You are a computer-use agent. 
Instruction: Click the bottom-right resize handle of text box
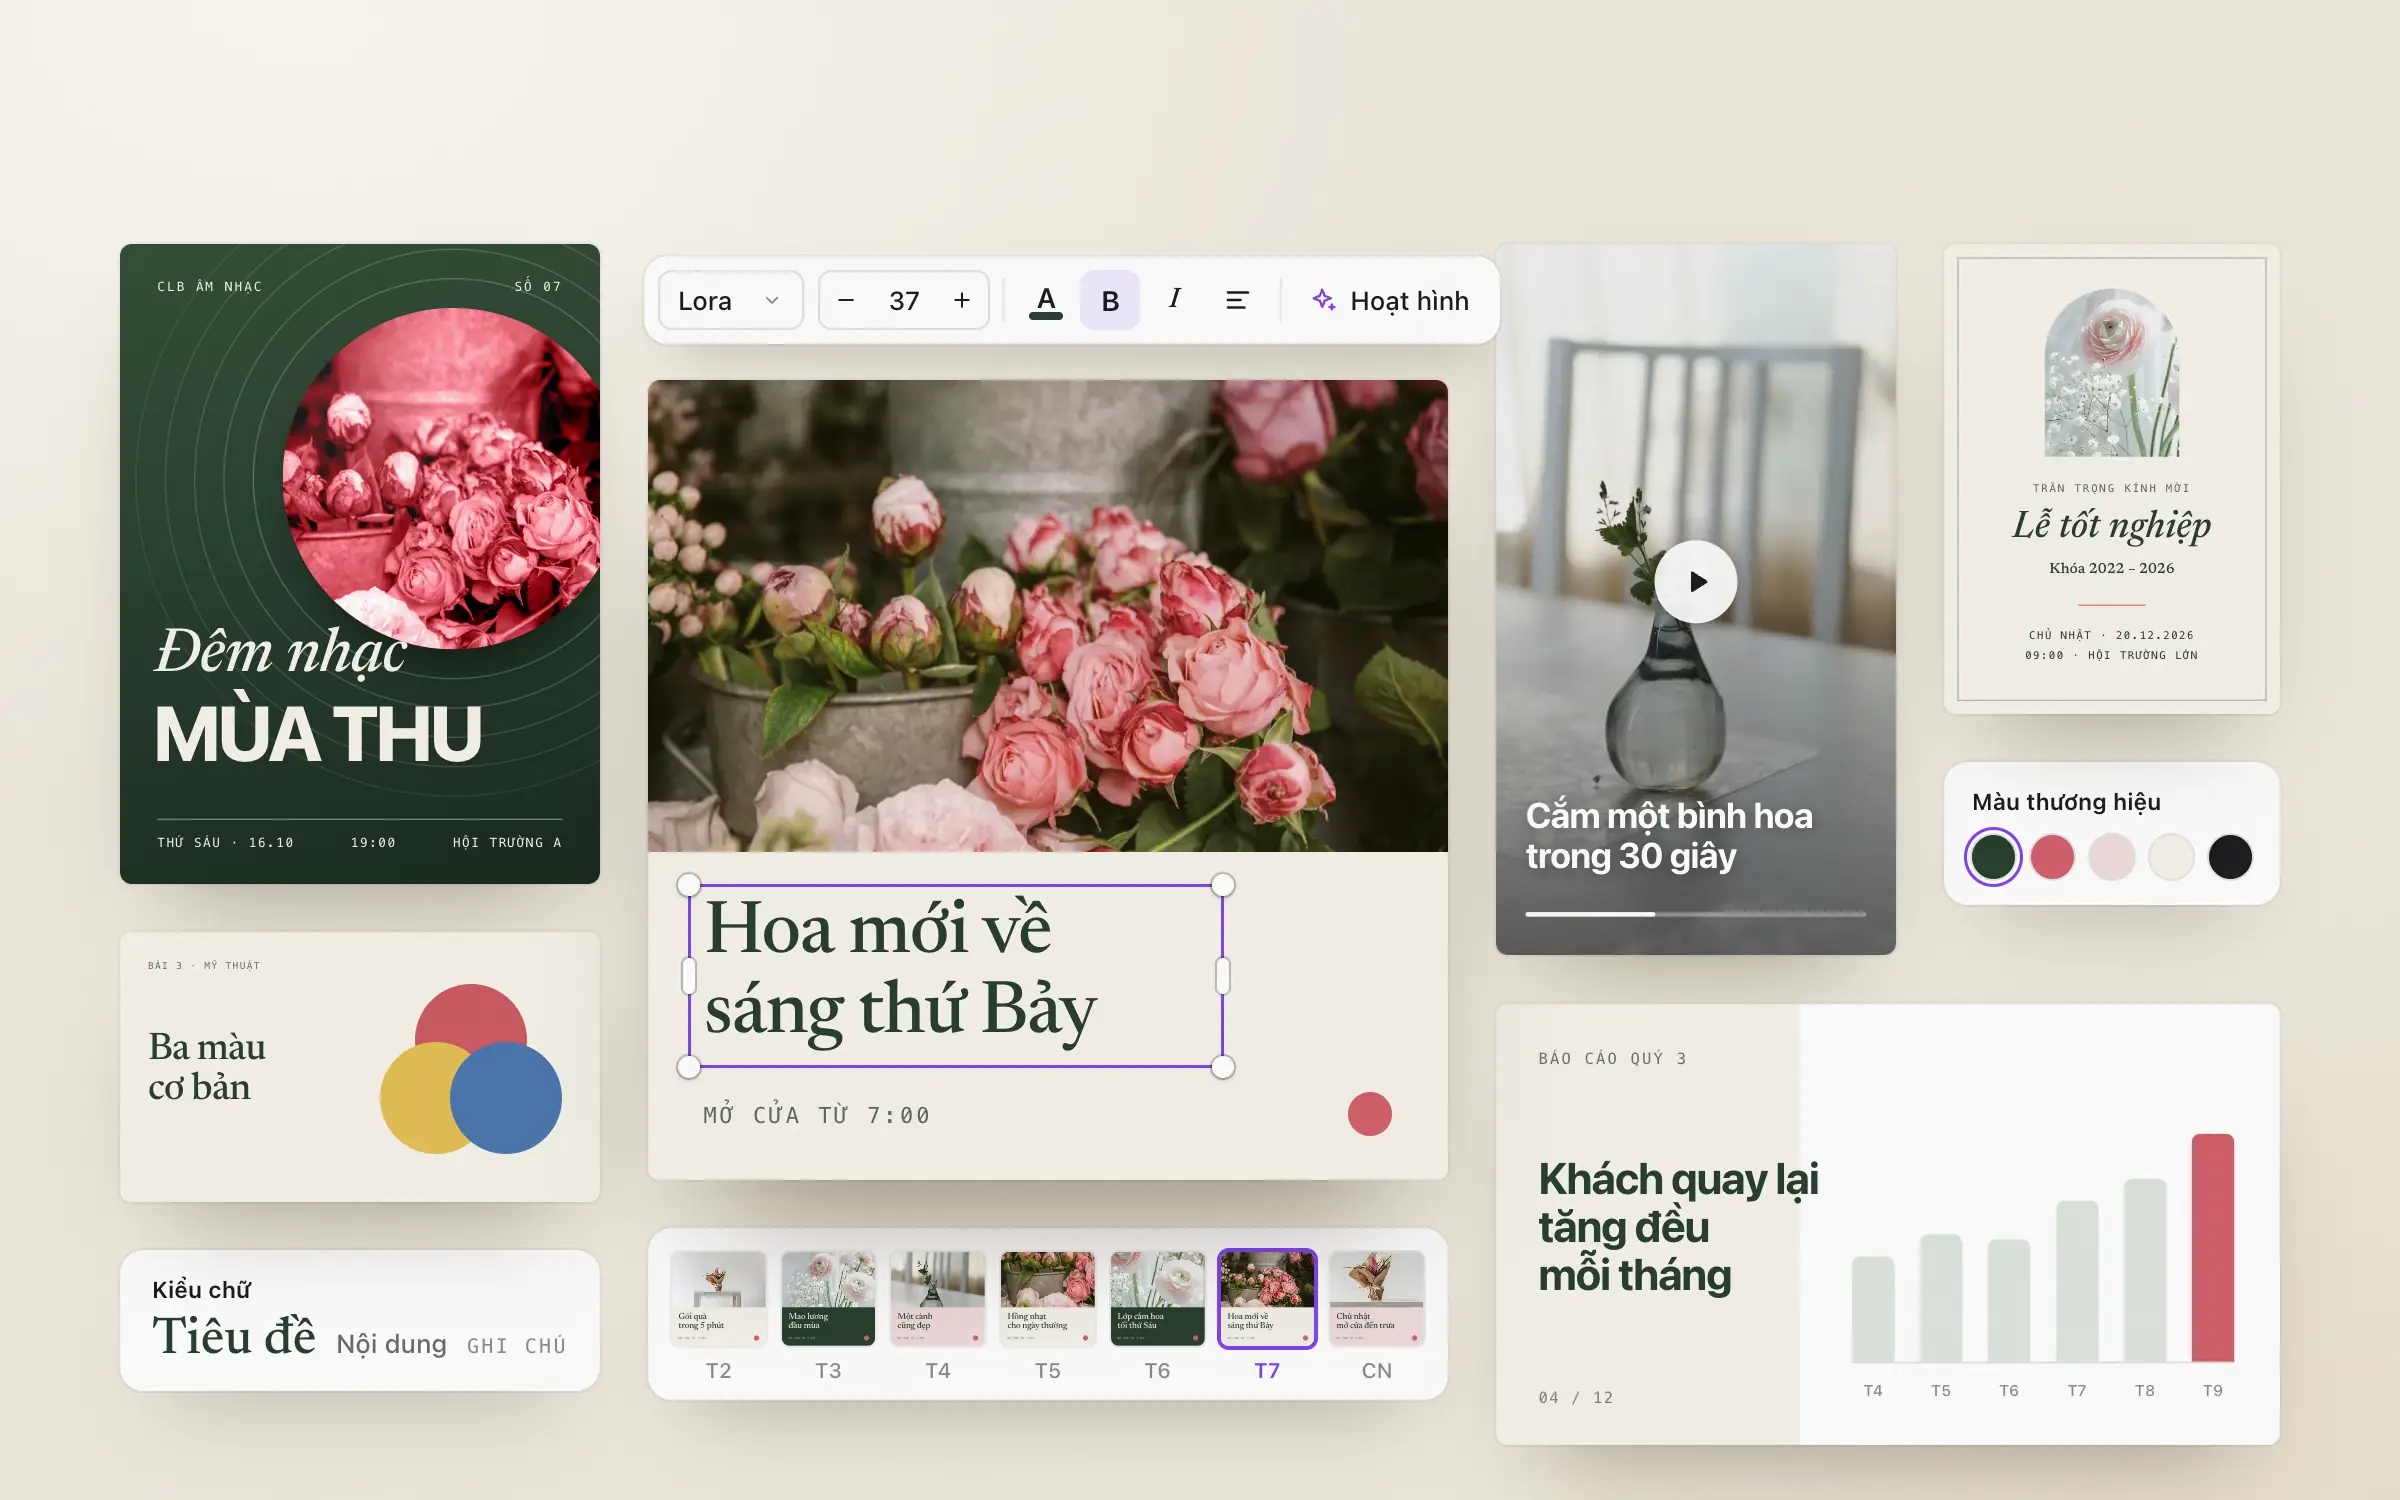pyautogui.click(x=1223, y=1067)
